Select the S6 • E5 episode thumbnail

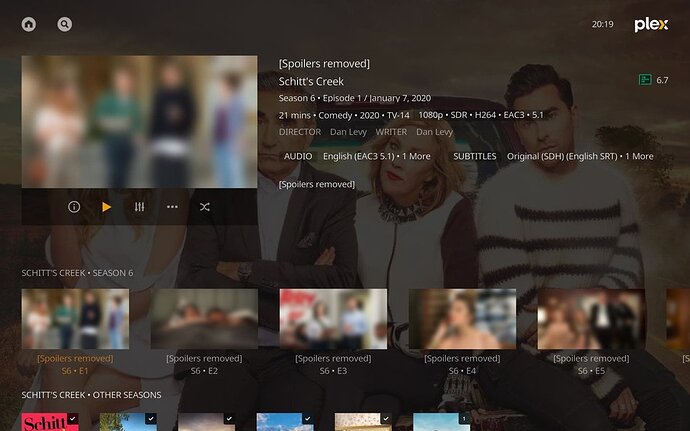pyautogui.click(x=591, y=319)
